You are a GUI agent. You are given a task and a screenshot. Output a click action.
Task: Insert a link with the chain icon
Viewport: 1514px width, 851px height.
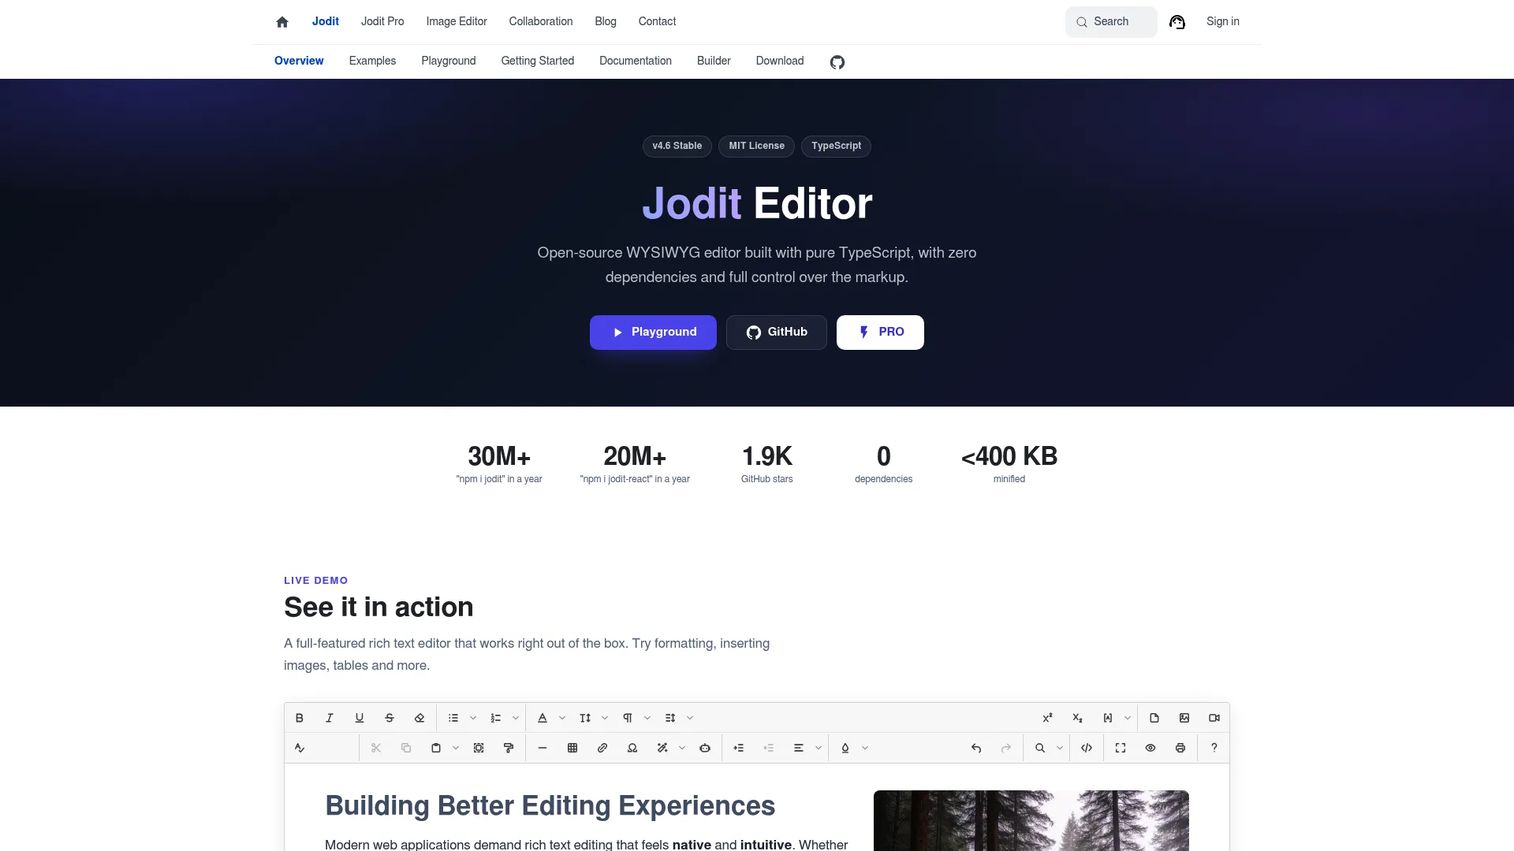pos(602,748)
